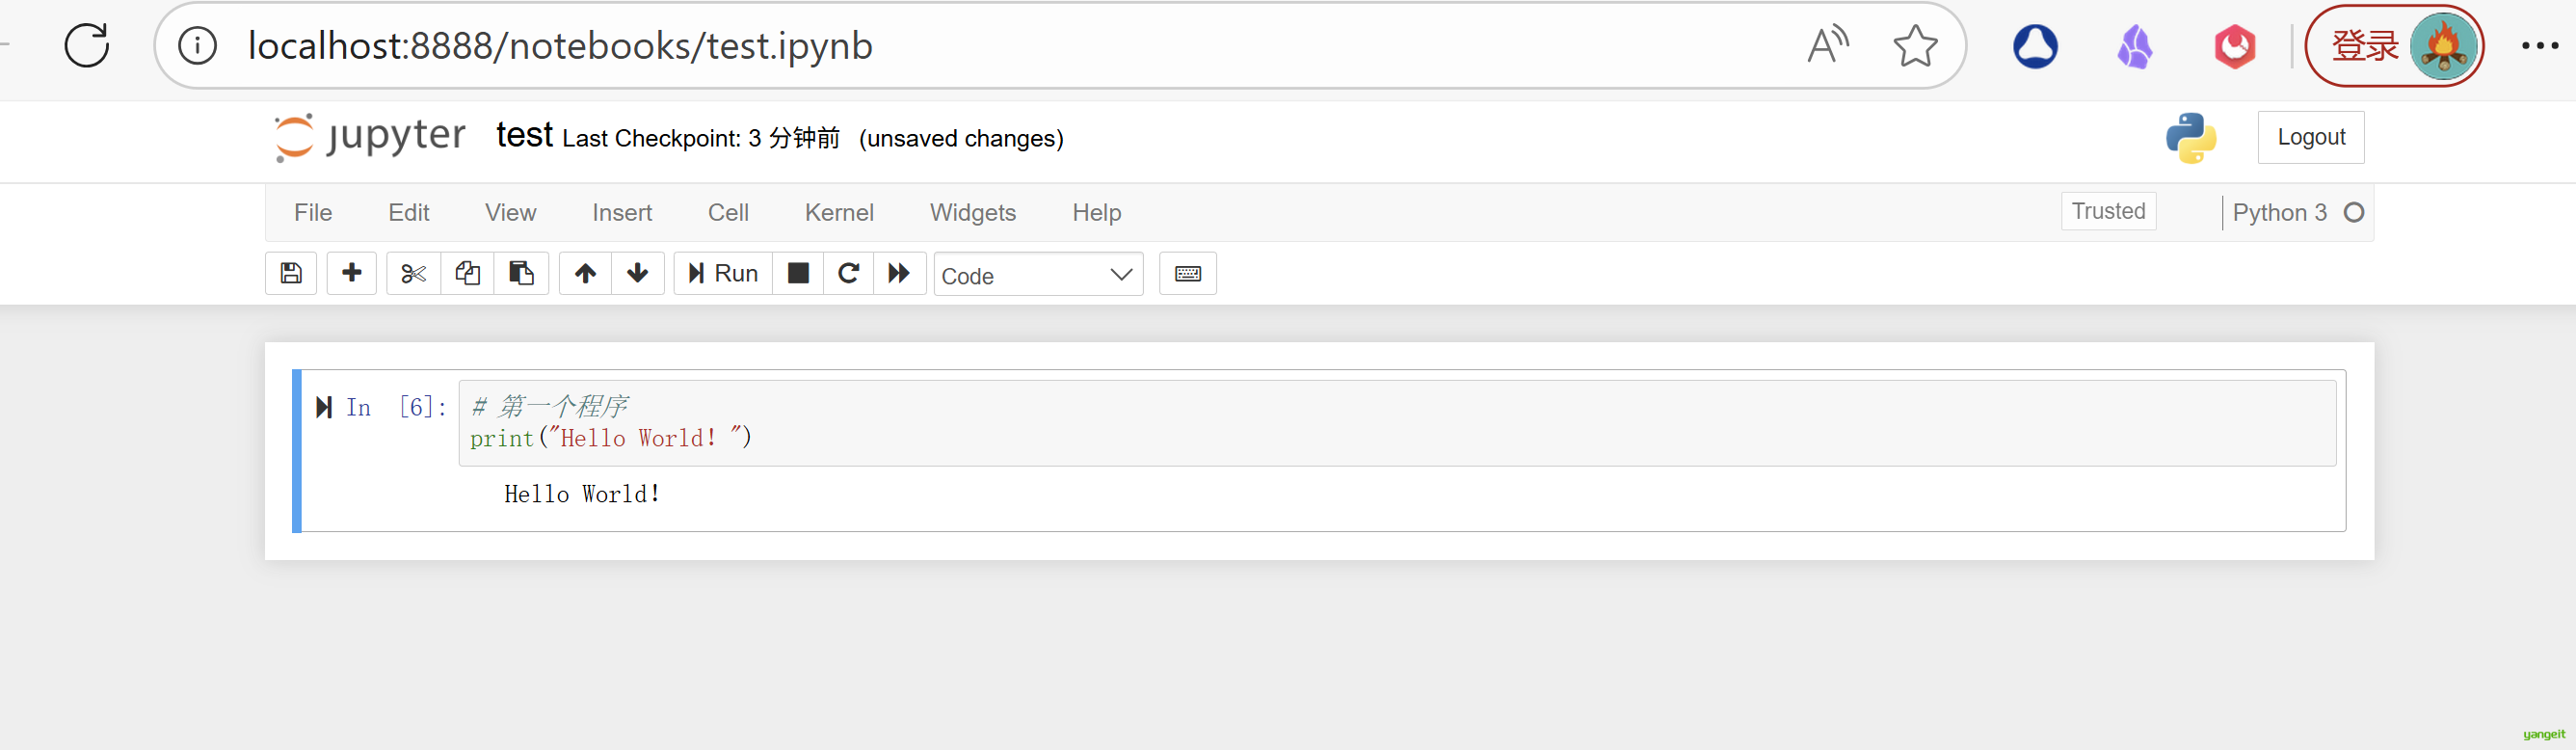Move the selected cell up
Image resolution: width=2576 pixels, height=750 pixels.
[585, 274]
